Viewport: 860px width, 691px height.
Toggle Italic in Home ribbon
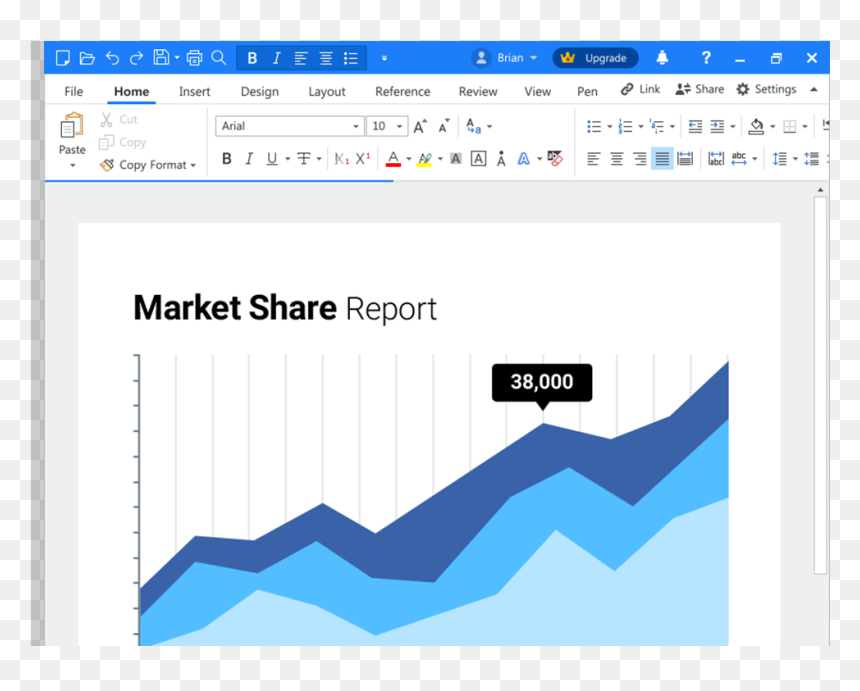(x=249, y=159)
